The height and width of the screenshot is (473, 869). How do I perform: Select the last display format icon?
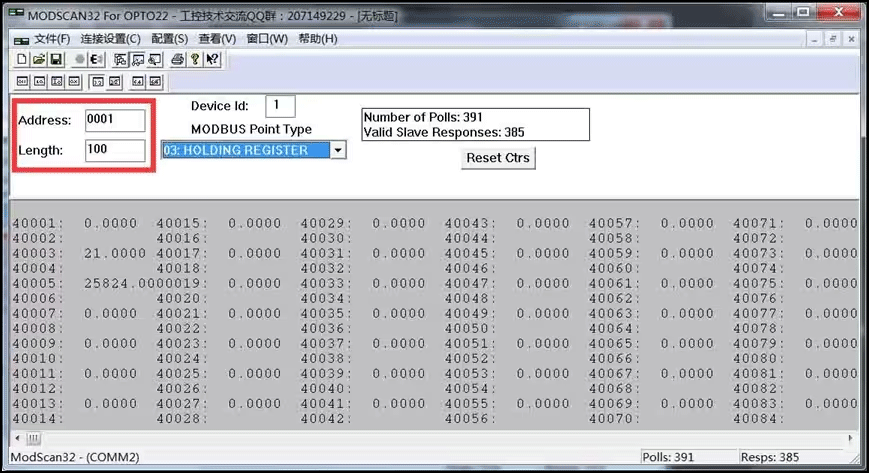155,81
